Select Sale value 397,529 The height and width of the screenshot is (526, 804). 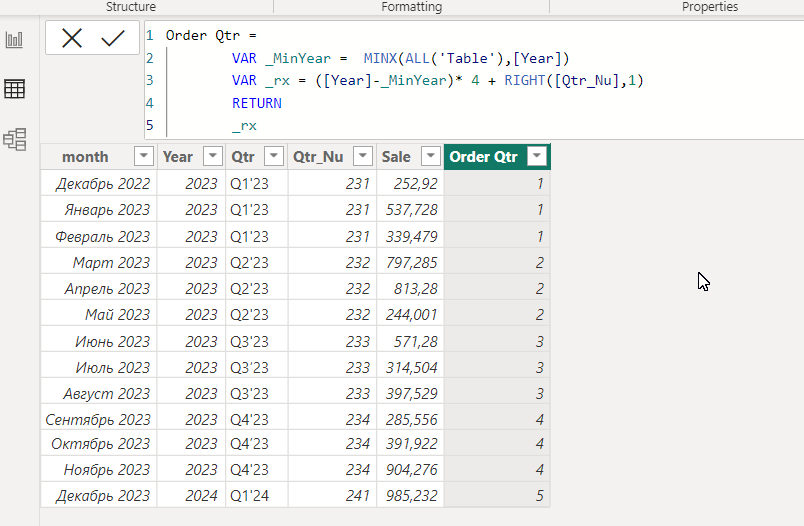coord(410,394)
